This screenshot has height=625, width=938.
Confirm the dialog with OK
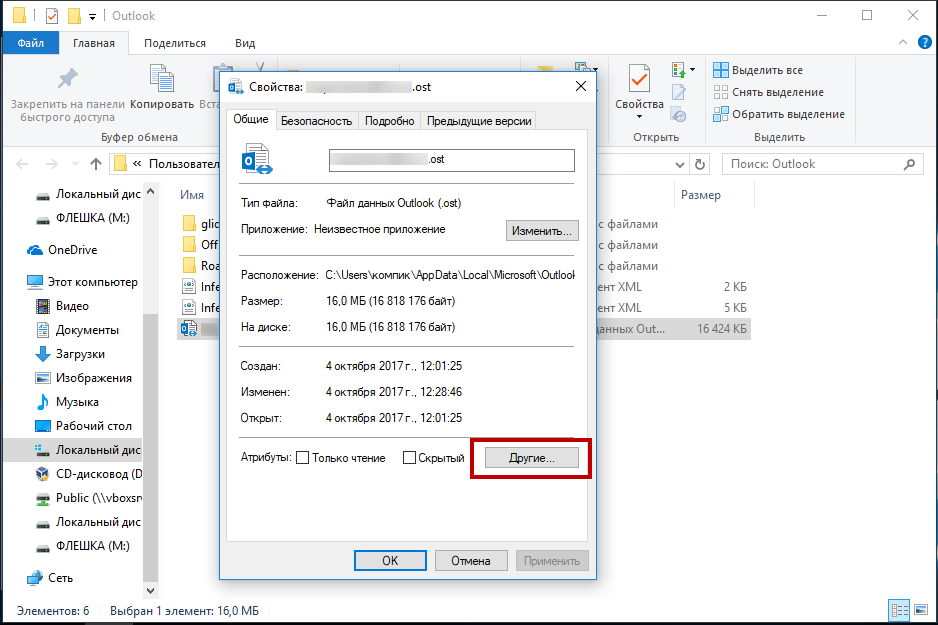tap(390, 561)
